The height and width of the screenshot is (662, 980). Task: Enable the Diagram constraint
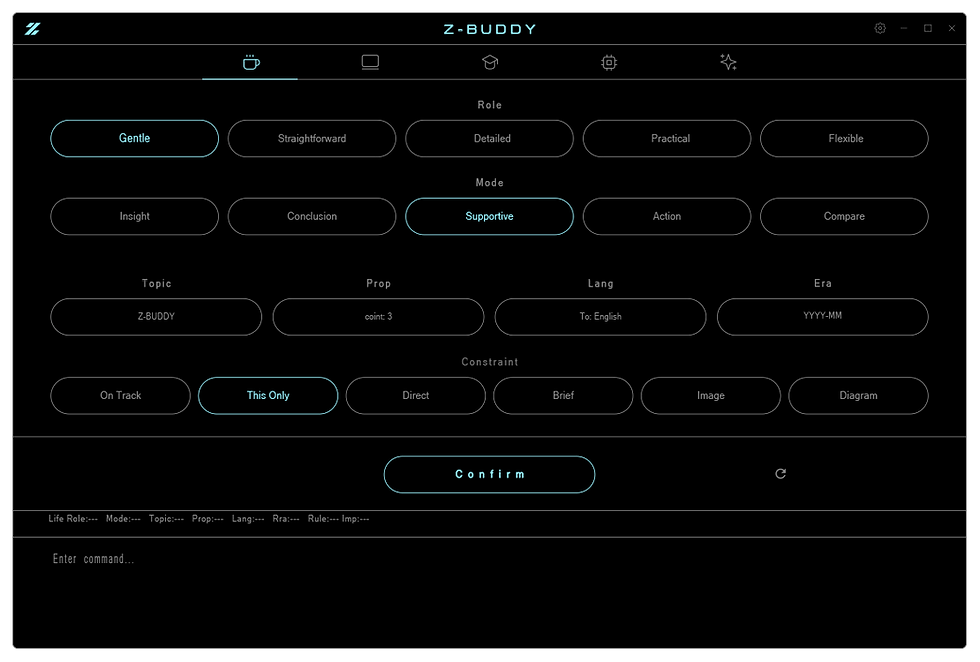pos(858,396)
